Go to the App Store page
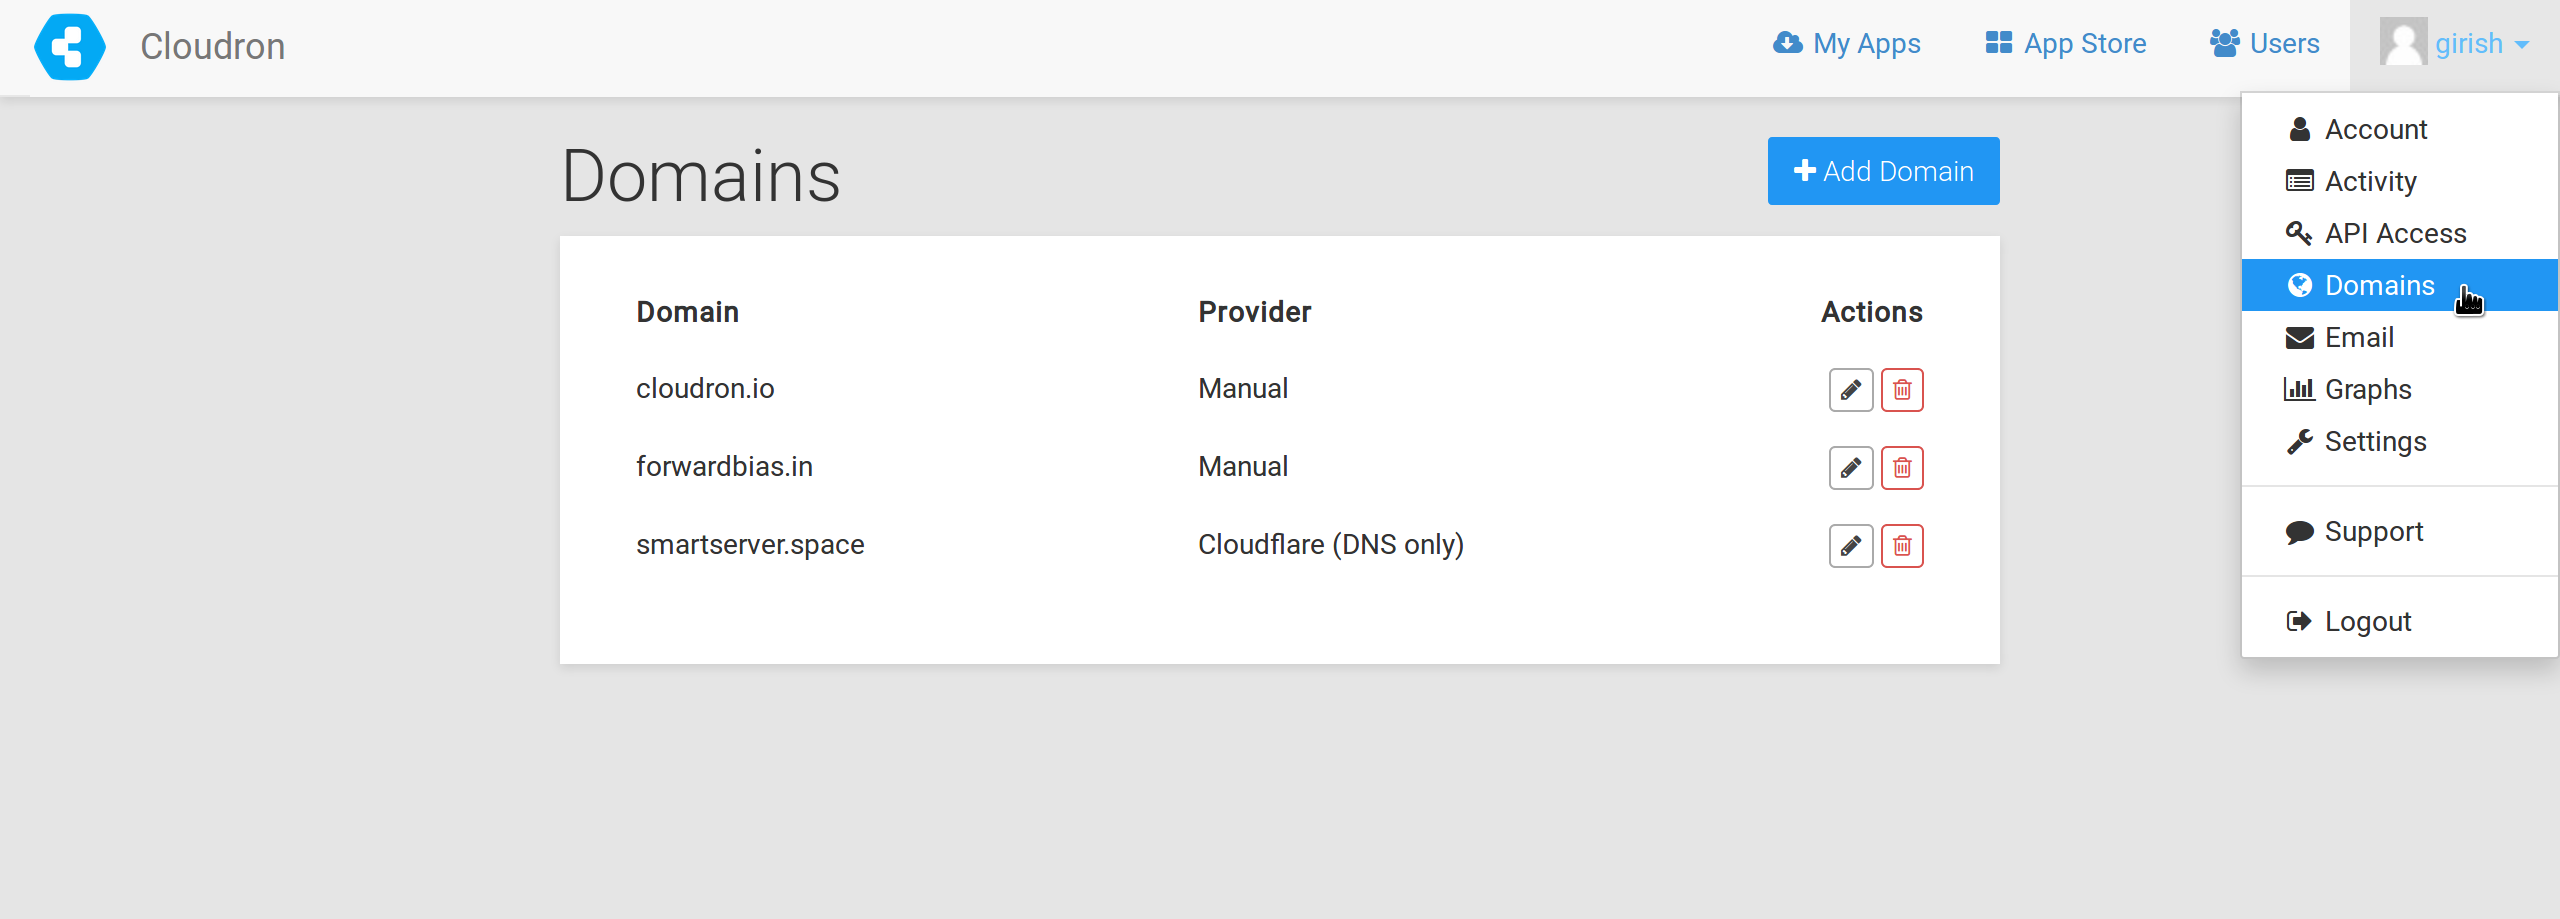2560x919 pixels. point(2066,44)
